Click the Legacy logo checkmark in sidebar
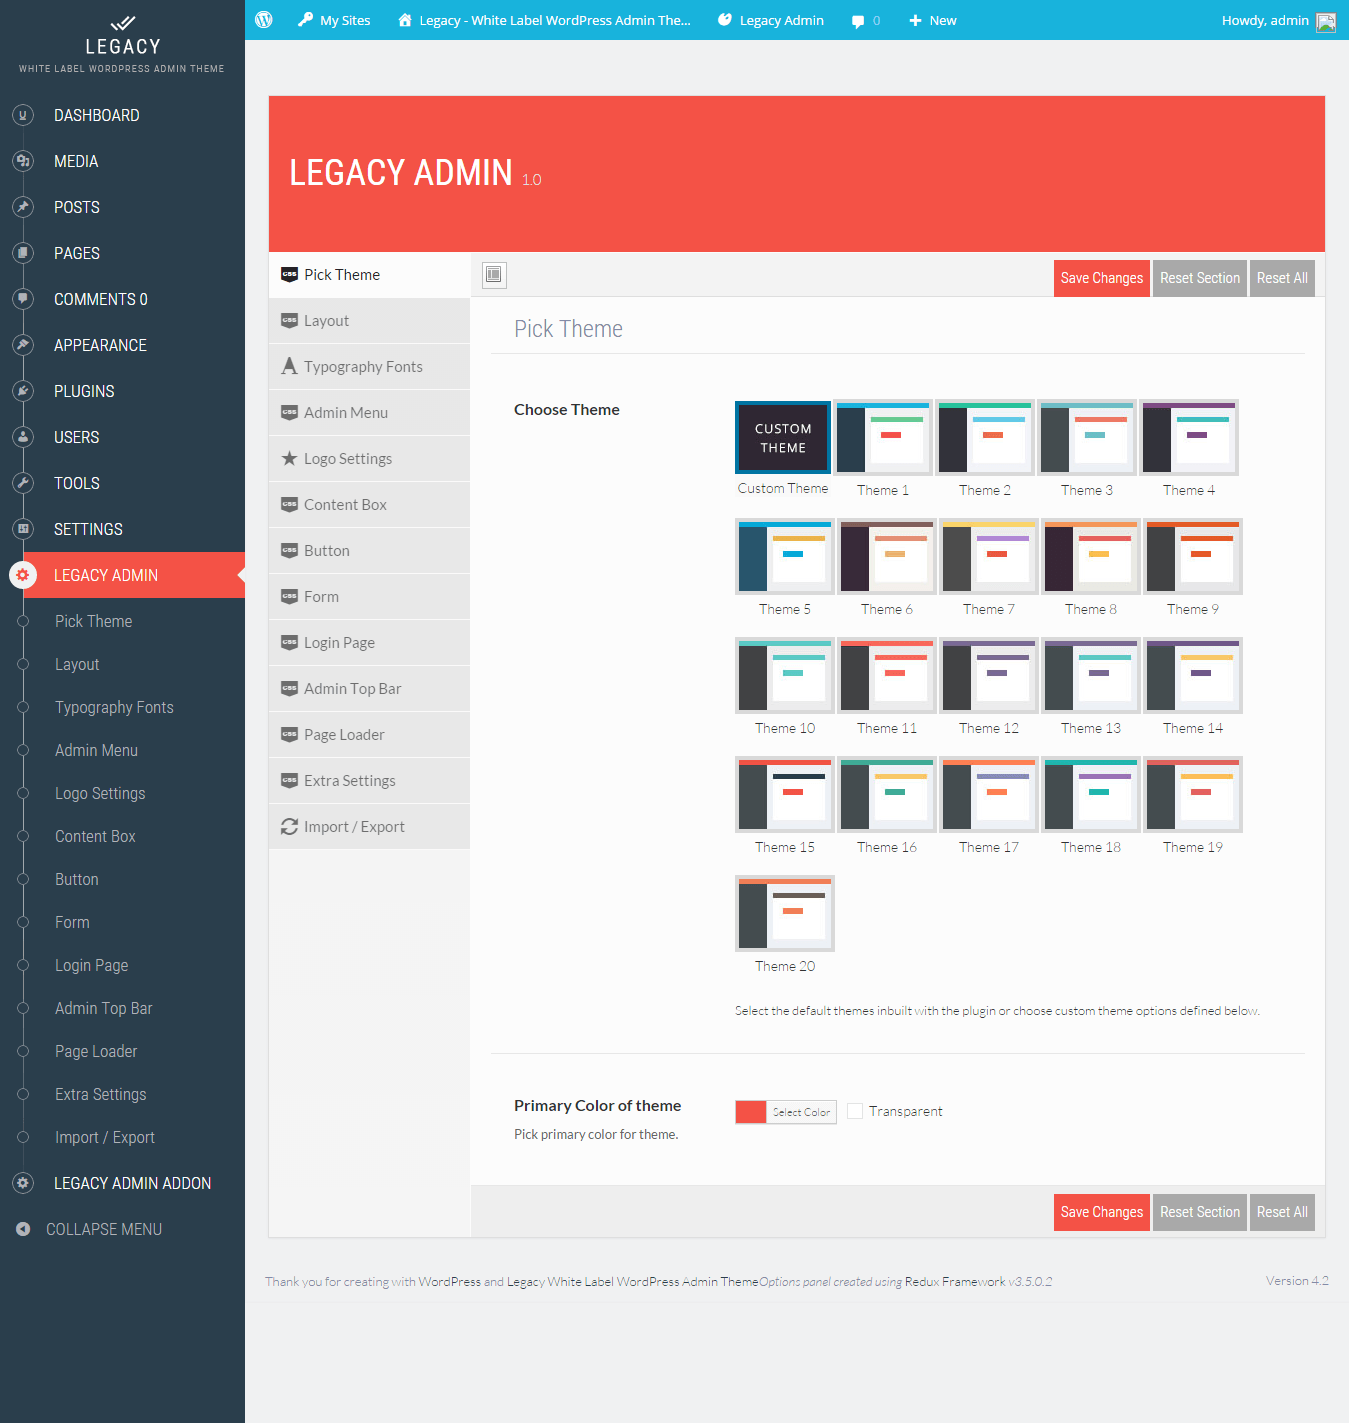This screenshot has width=1349, height=1423. (x=122, y=23)
